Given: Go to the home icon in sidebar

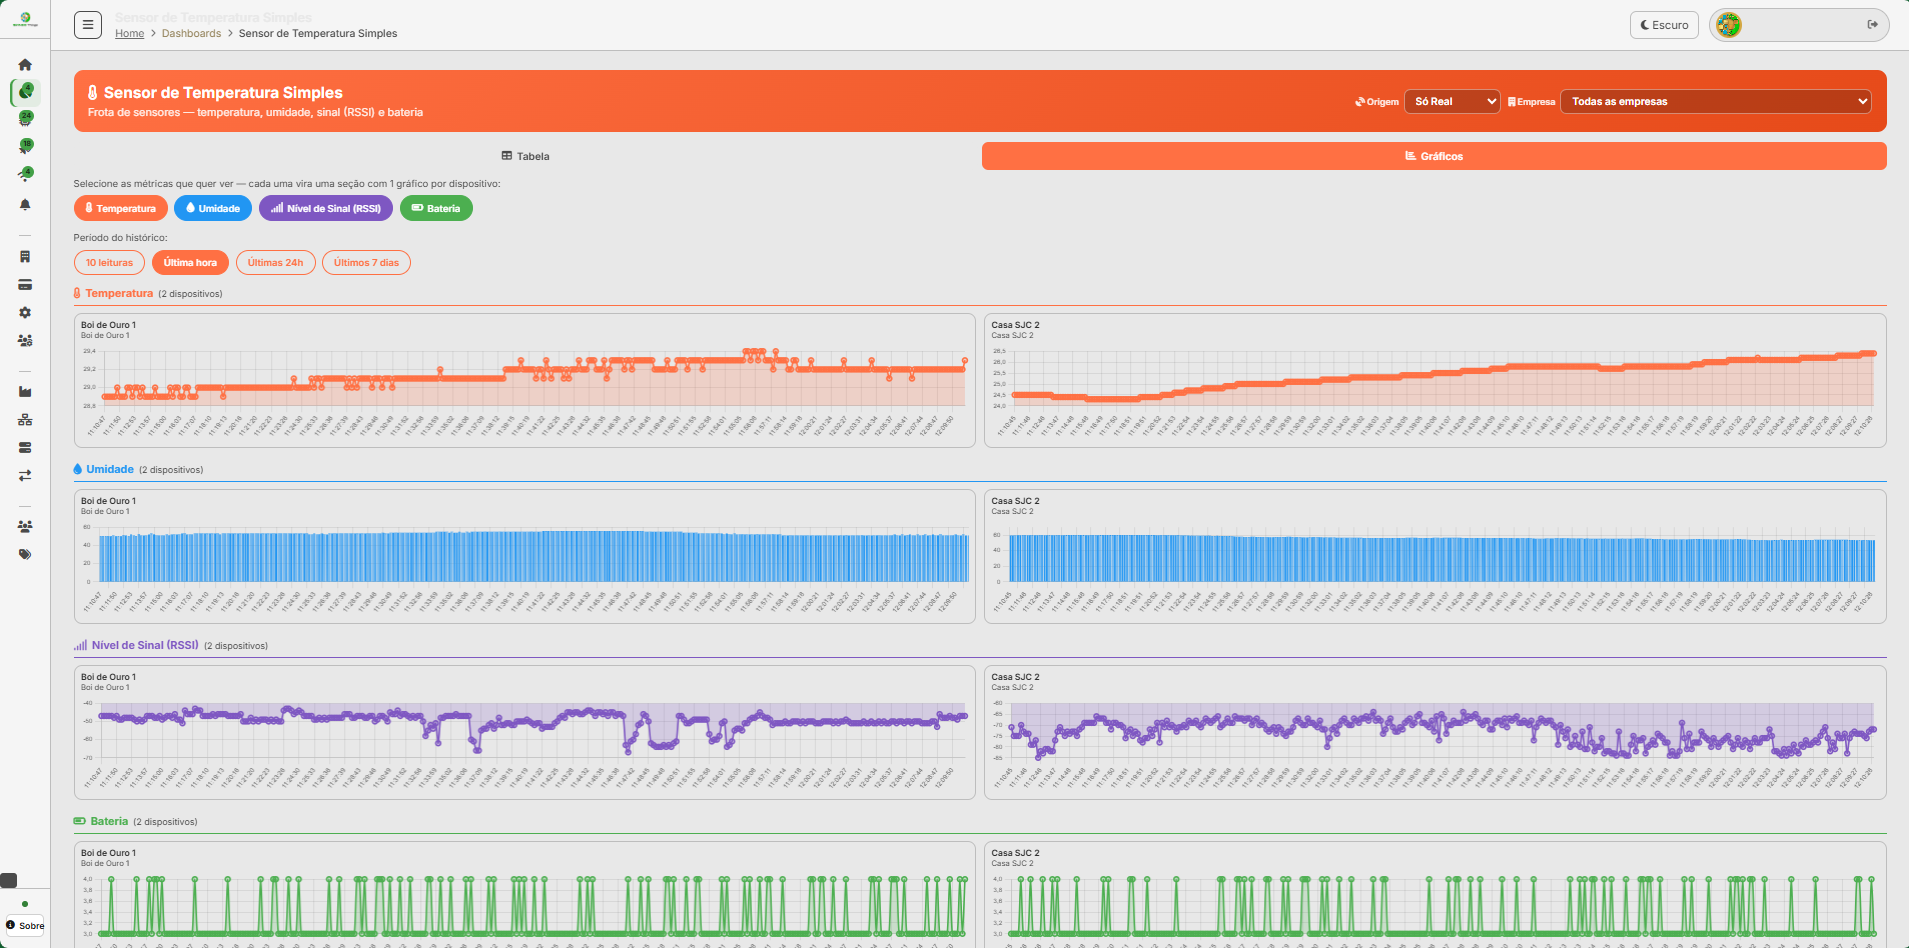Looking at the screenshot, I should click(x=25, y=65).
